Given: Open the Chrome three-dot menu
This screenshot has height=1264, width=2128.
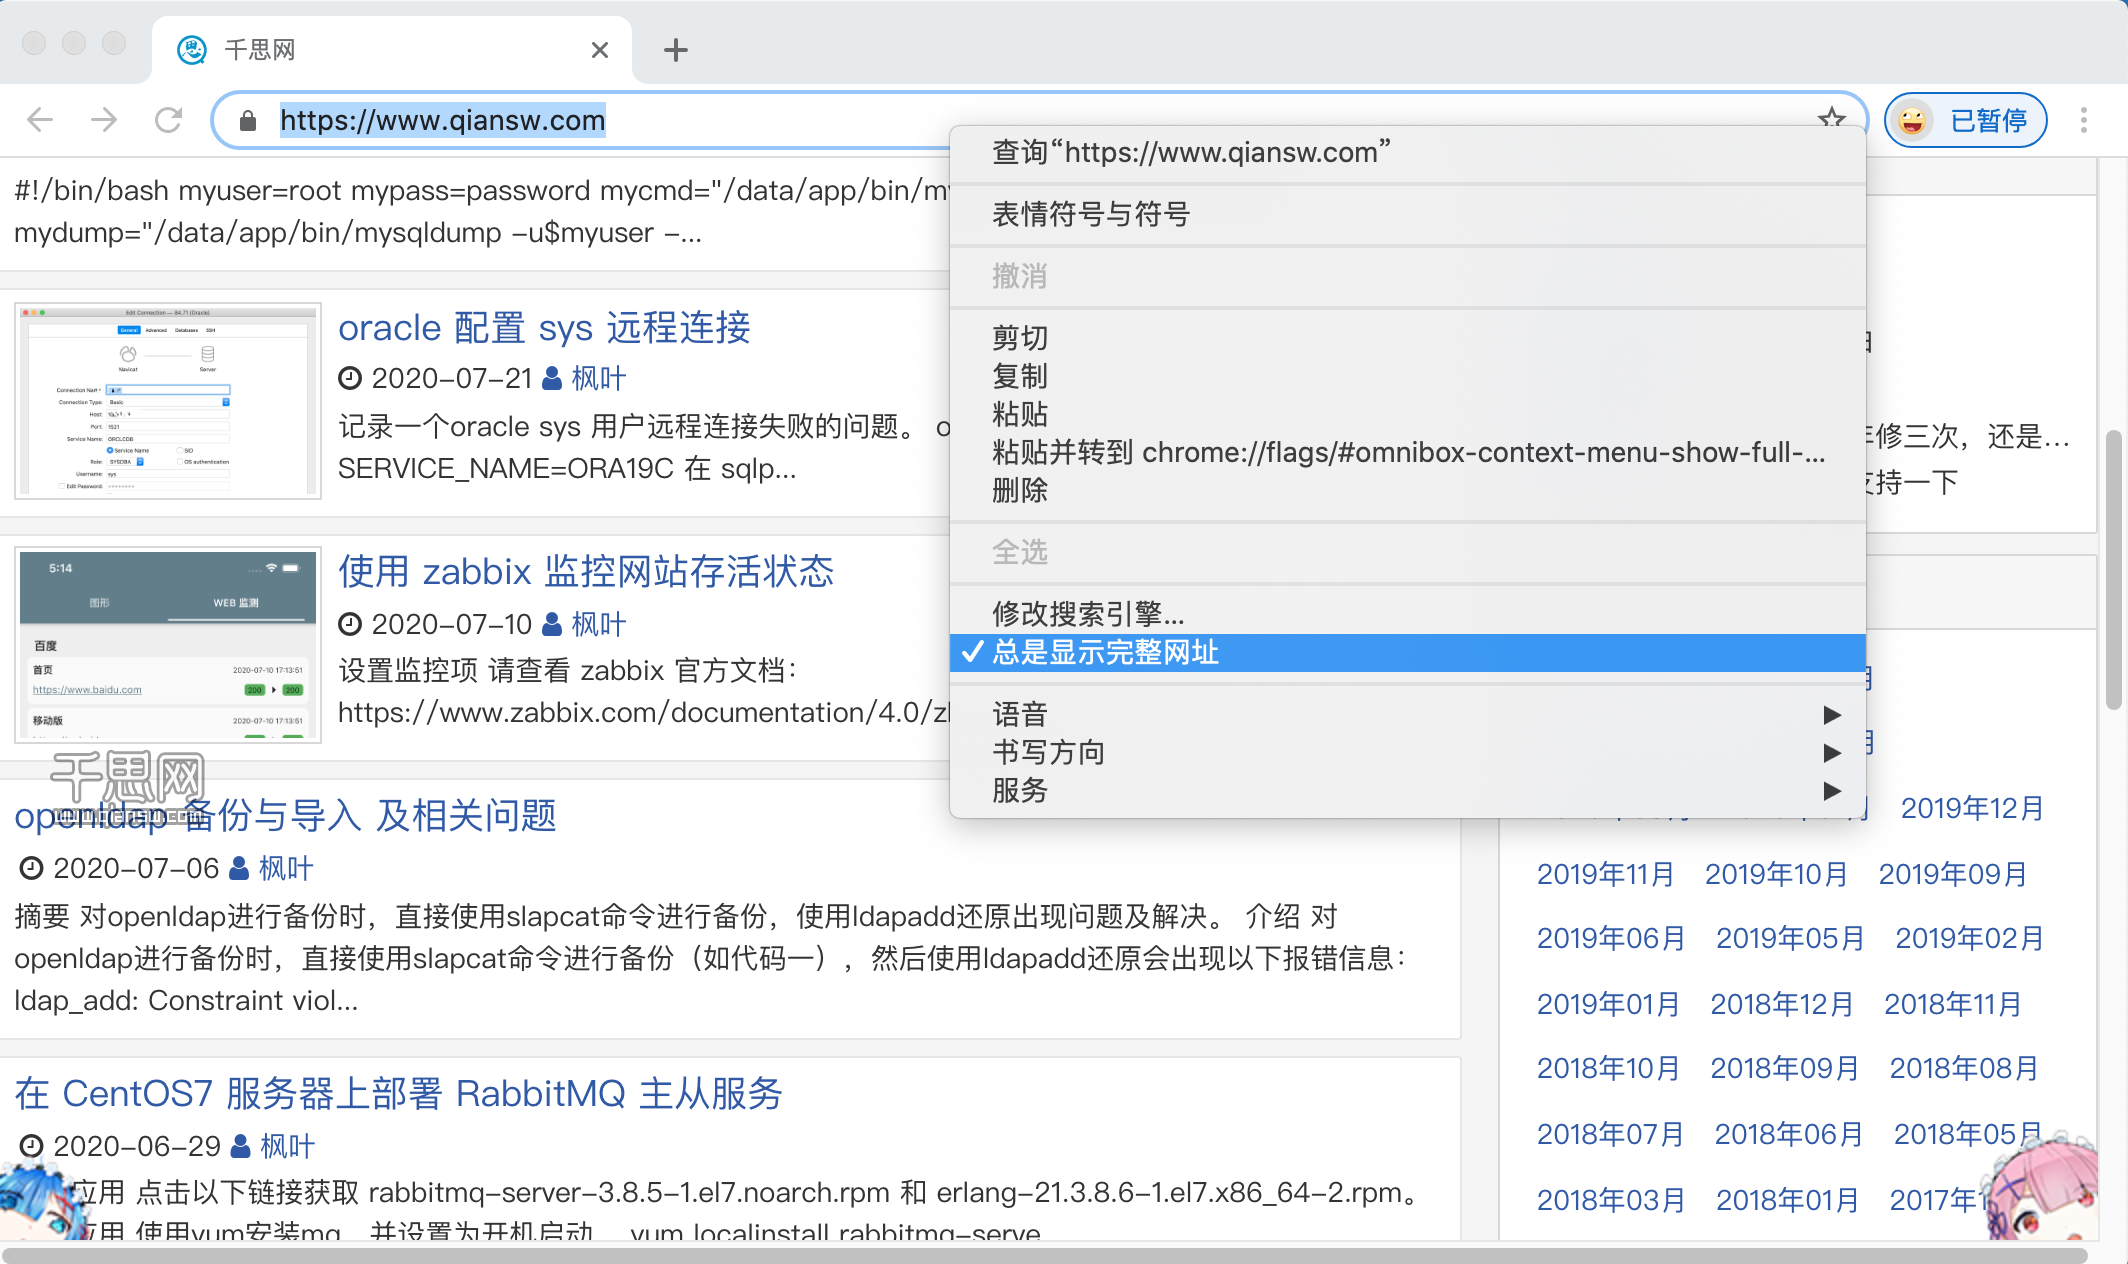Looking at the screenshot, I should tap(2084, 120).
